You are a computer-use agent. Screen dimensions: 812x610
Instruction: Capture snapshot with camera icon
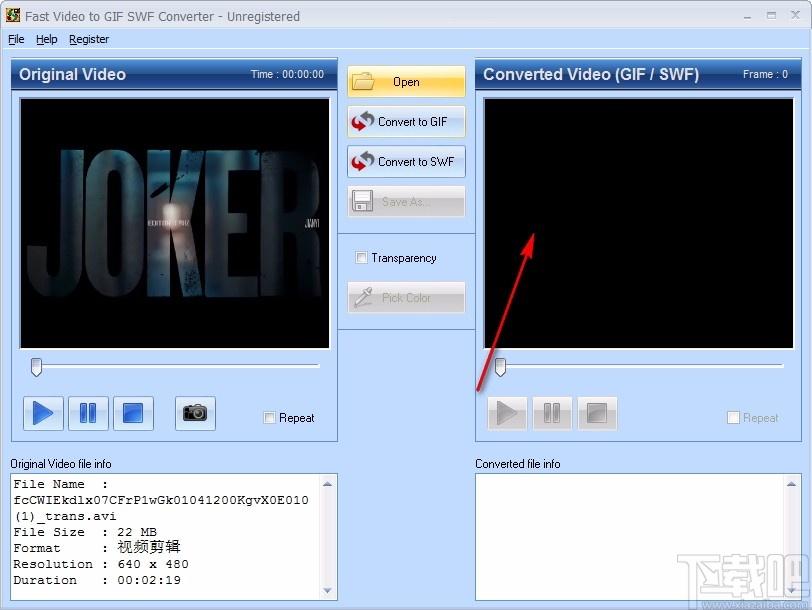tap(195, 413)
